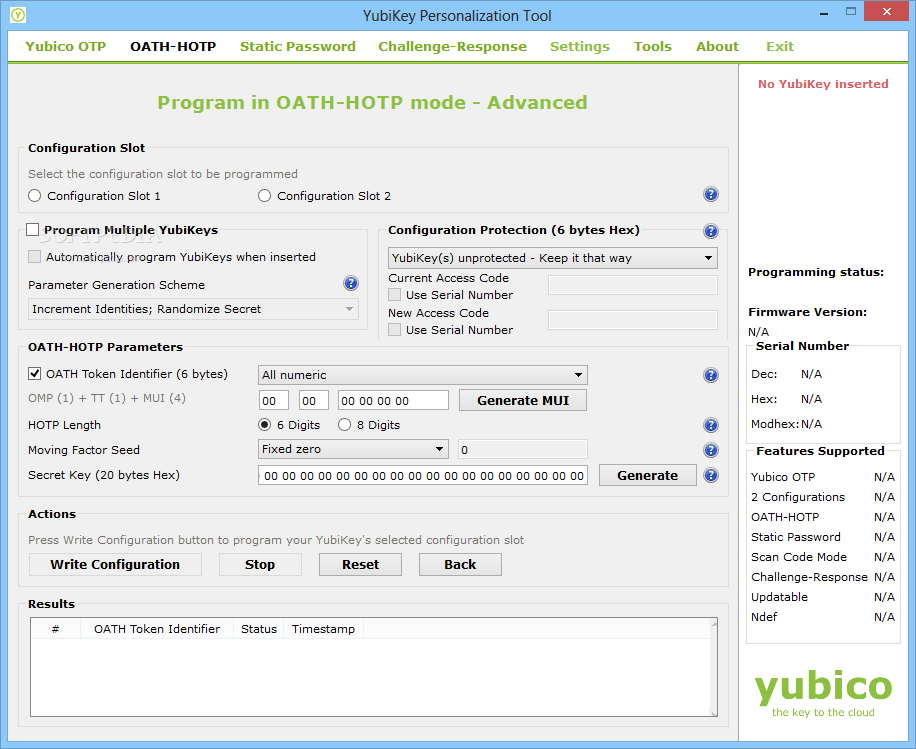The height and width of the screenshot is (749, 916).
Task: Click the Generate MUI button
Action: click(523, 400)
